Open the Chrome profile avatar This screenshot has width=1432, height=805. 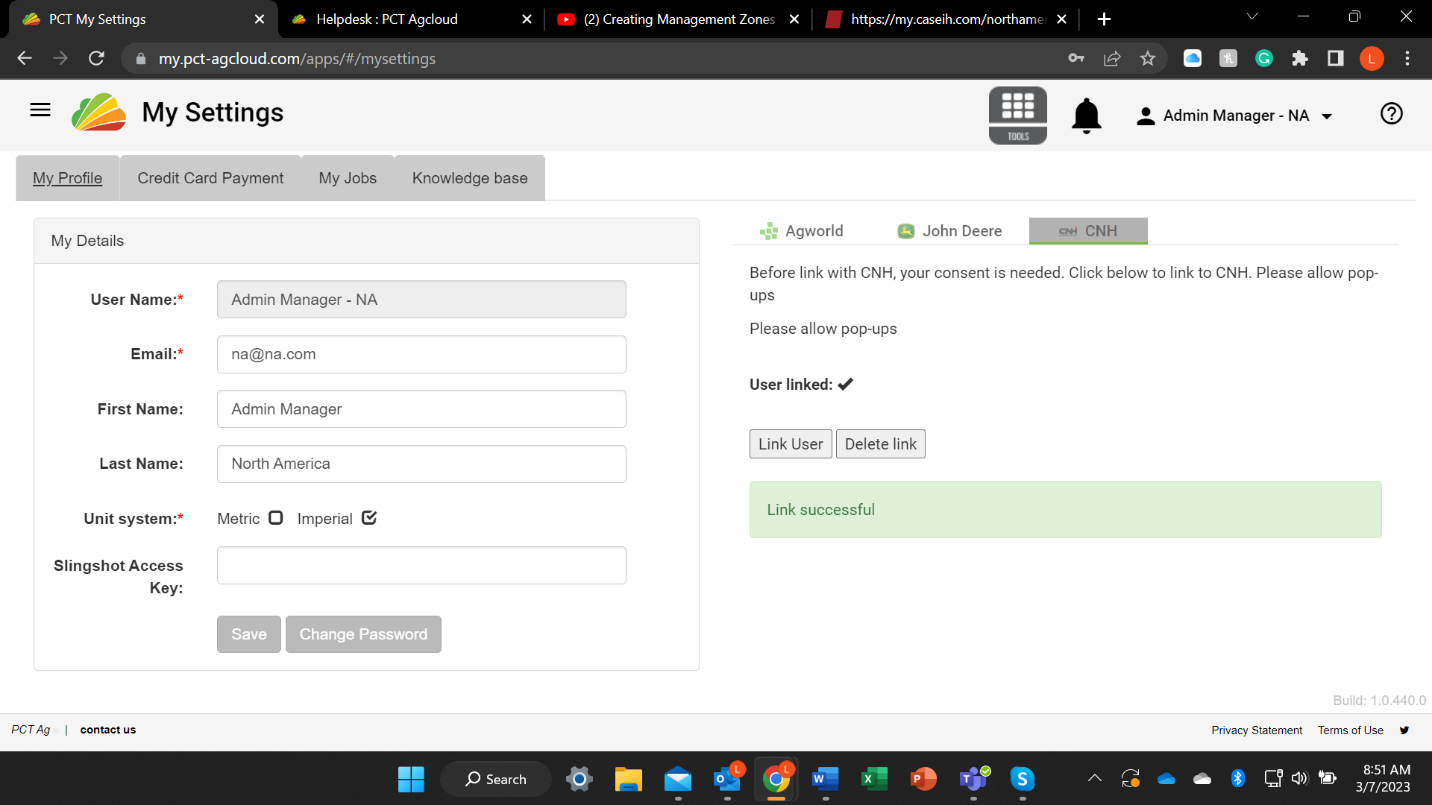pos(1371,59)
